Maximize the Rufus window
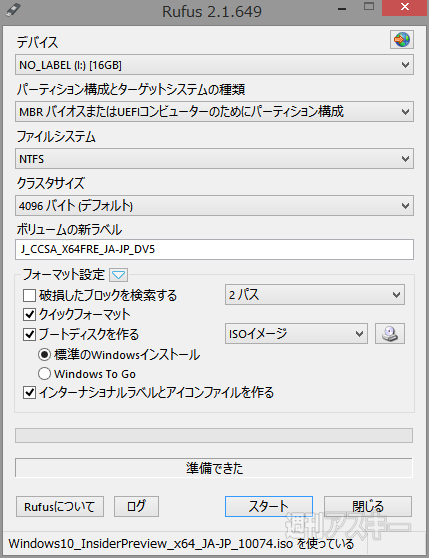Image resolution: width=429 pixels, height=558 pixels. tap(369, 7)
